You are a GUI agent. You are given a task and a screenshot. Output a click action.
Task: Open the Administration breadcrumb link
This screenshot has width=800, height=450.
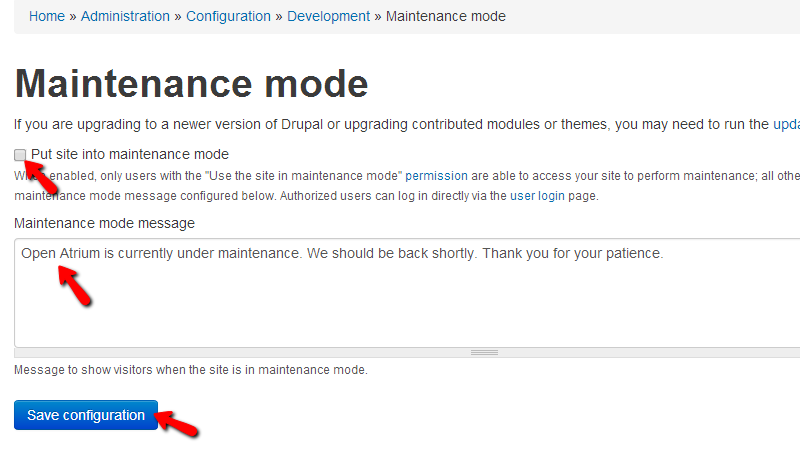click(125, 16)
